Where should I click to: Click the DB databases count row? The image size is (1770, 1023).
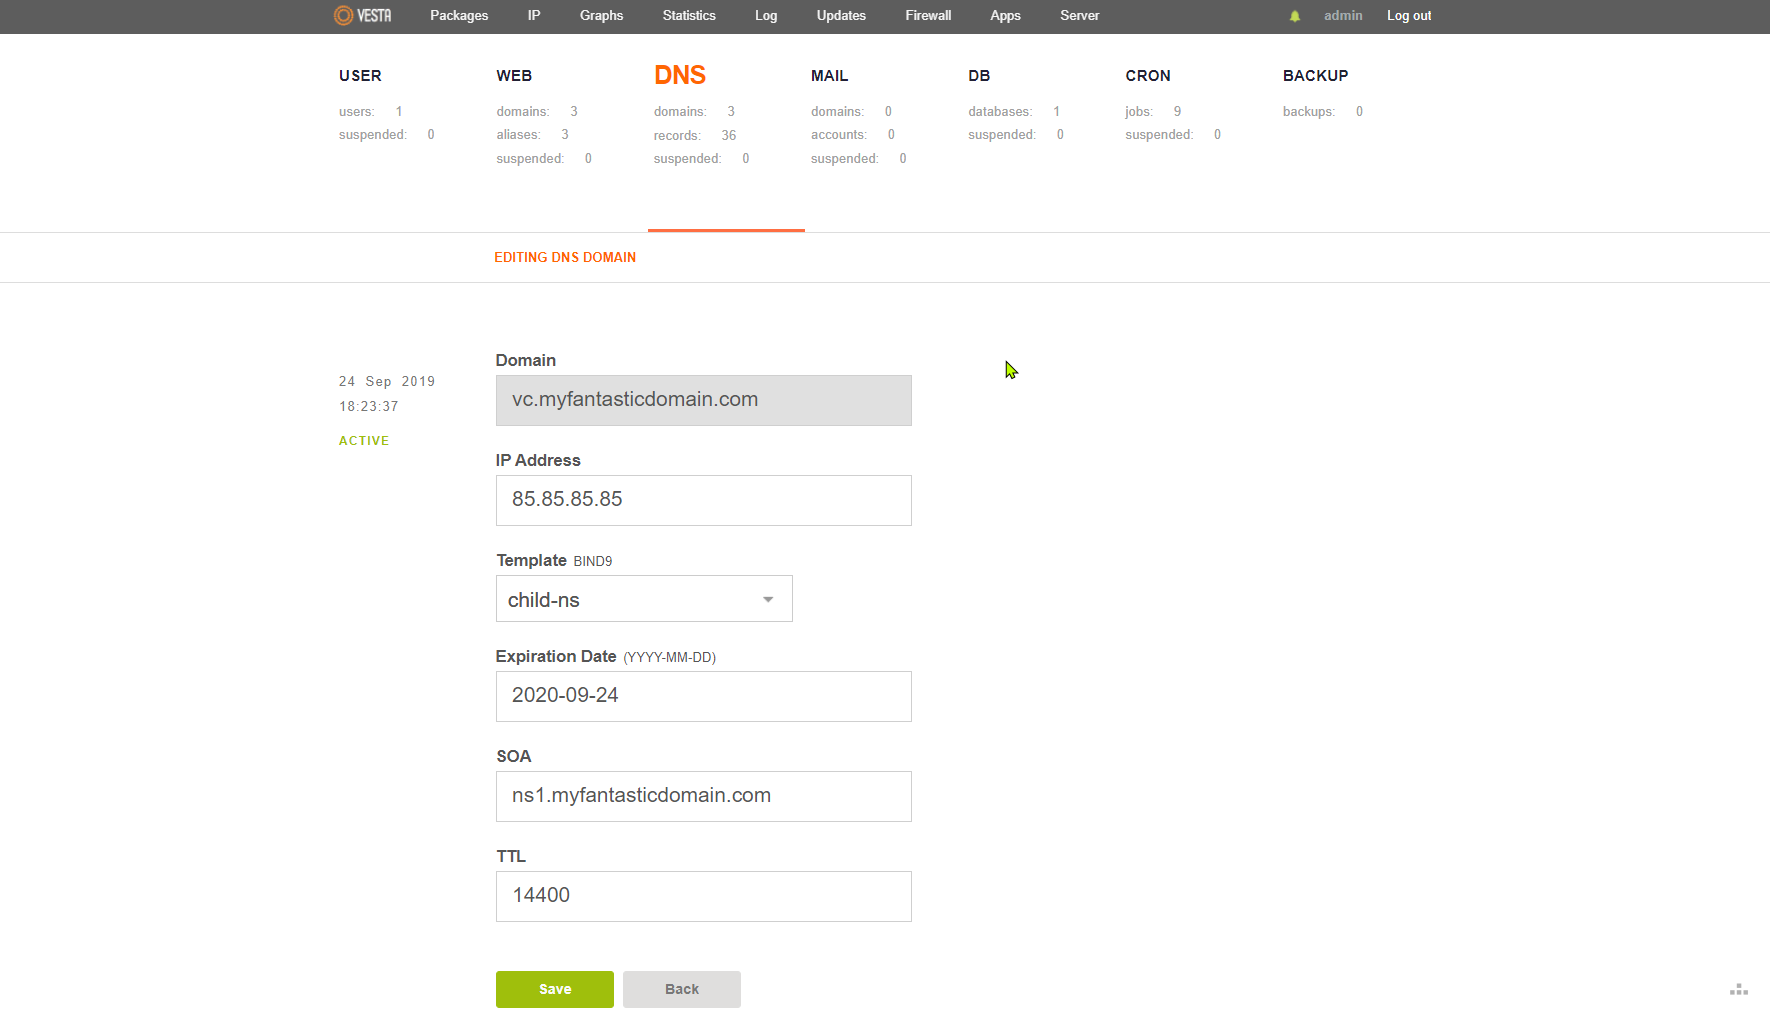point(1014,111)
